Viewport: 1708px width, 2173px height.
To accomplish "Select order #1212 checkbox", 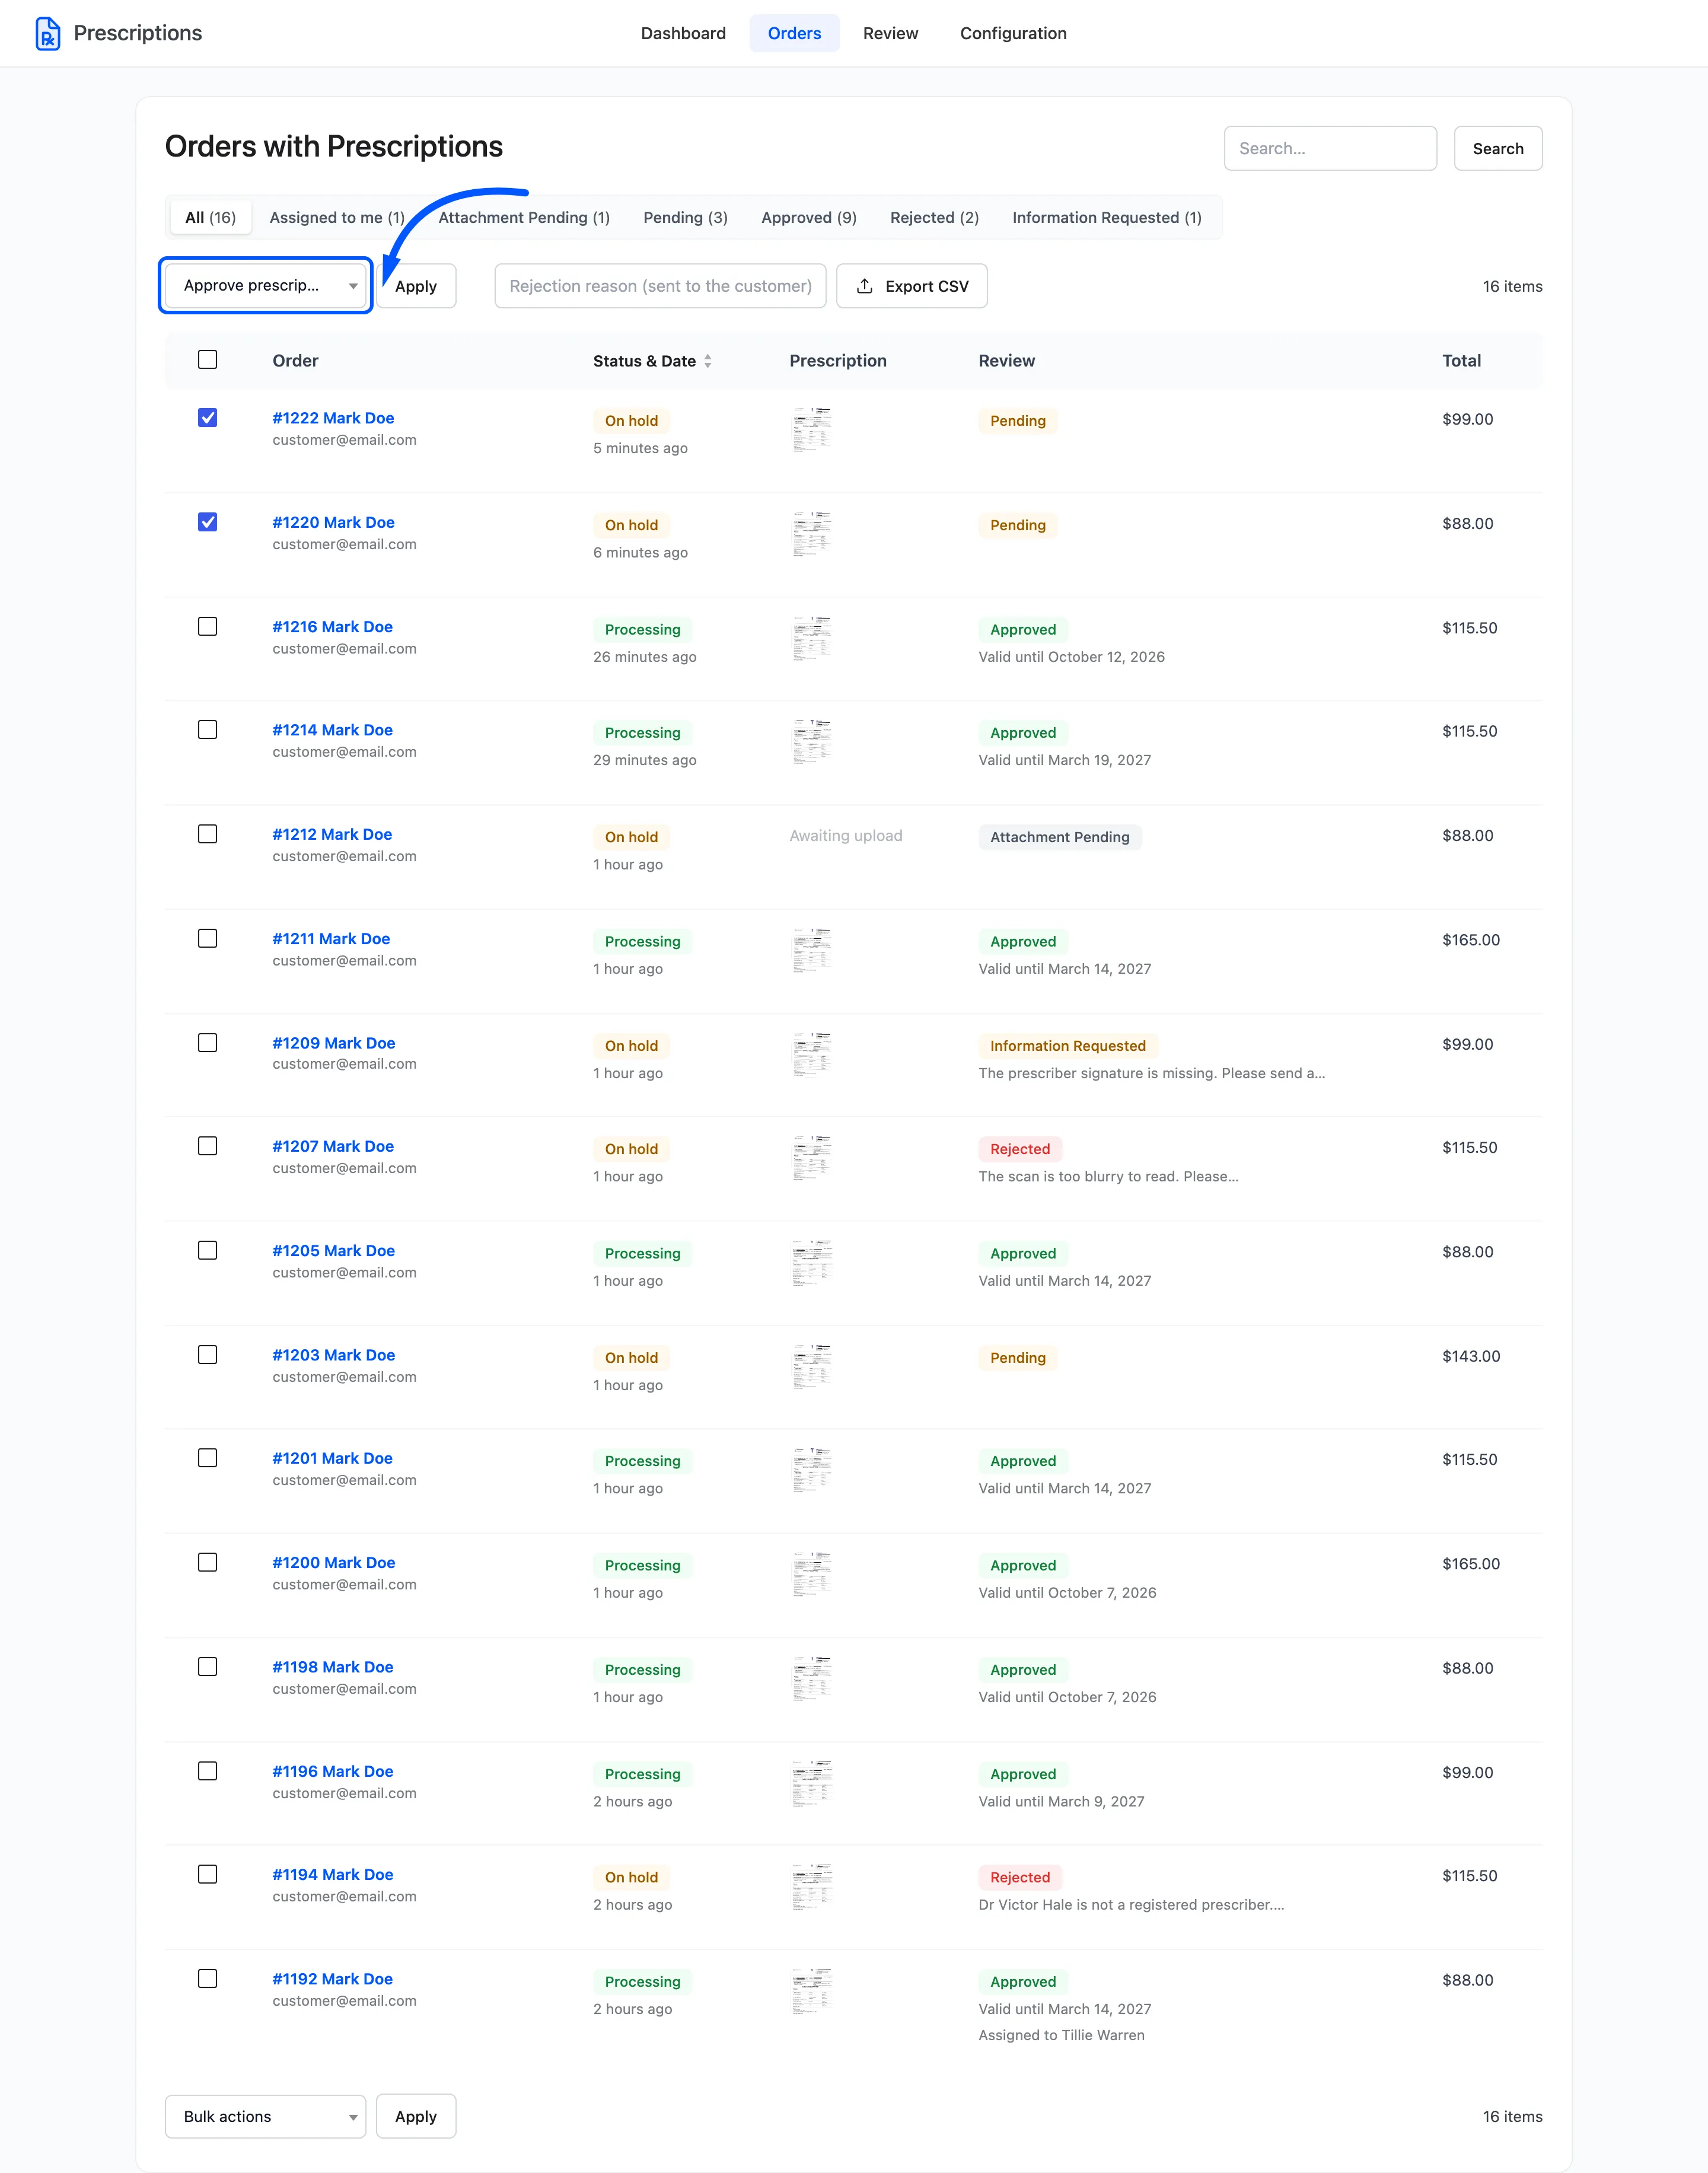I will (207, 834).
